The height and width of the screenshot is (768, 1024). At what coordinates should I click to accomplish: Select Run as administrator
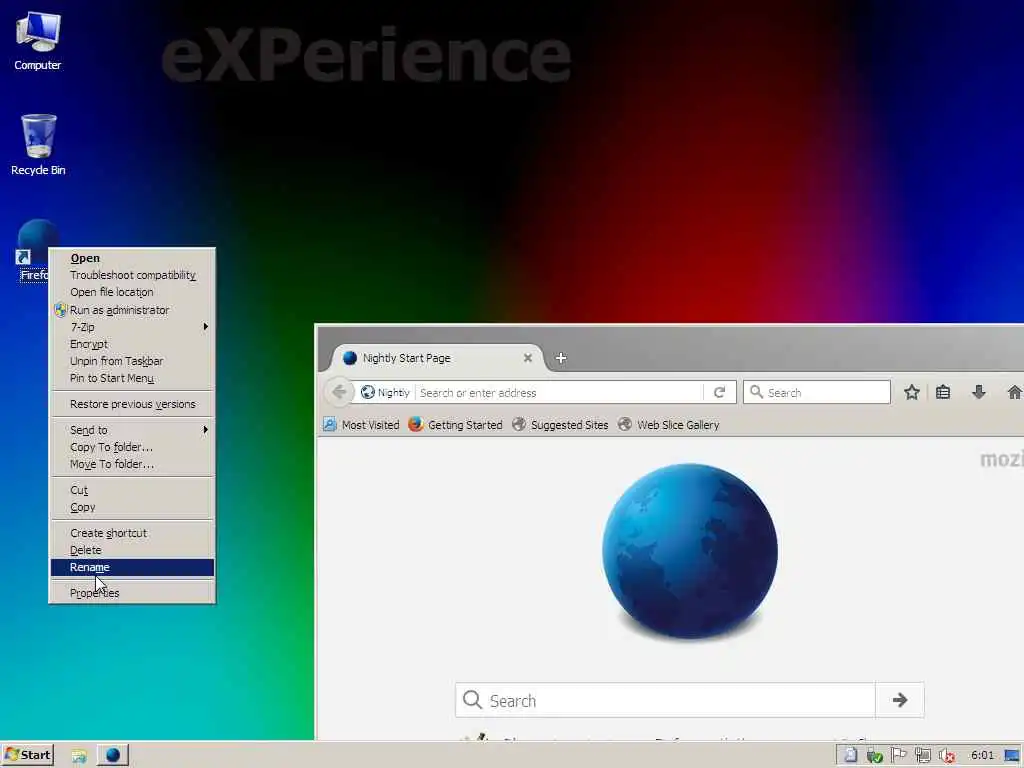point(133,310)
